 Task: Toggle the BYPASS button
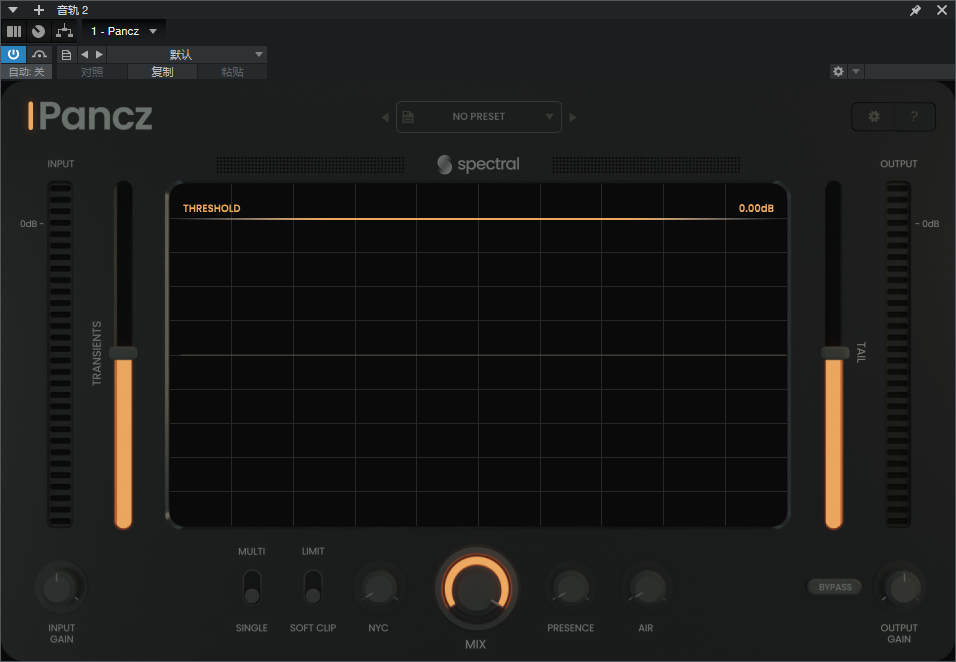[835, 587]
